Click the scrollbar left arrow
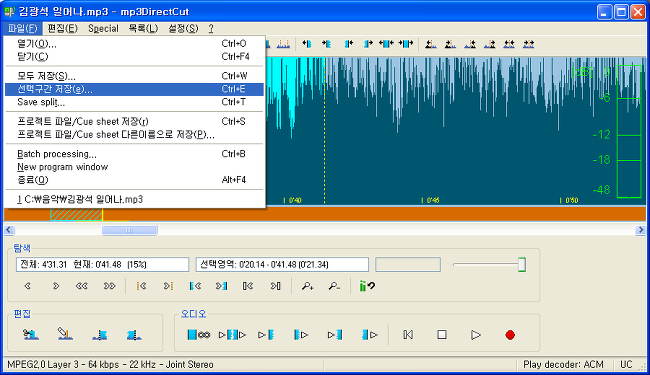 (x=9, y=230)
